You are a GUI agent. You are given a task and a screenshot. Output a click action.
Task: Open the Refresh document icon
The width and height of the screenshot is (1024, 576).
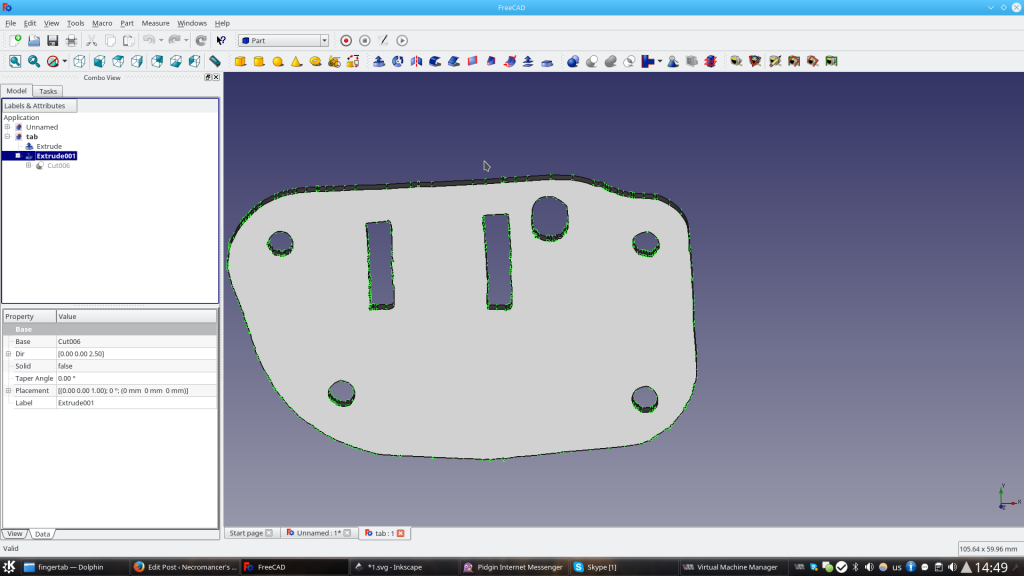[x=200, y=40]
